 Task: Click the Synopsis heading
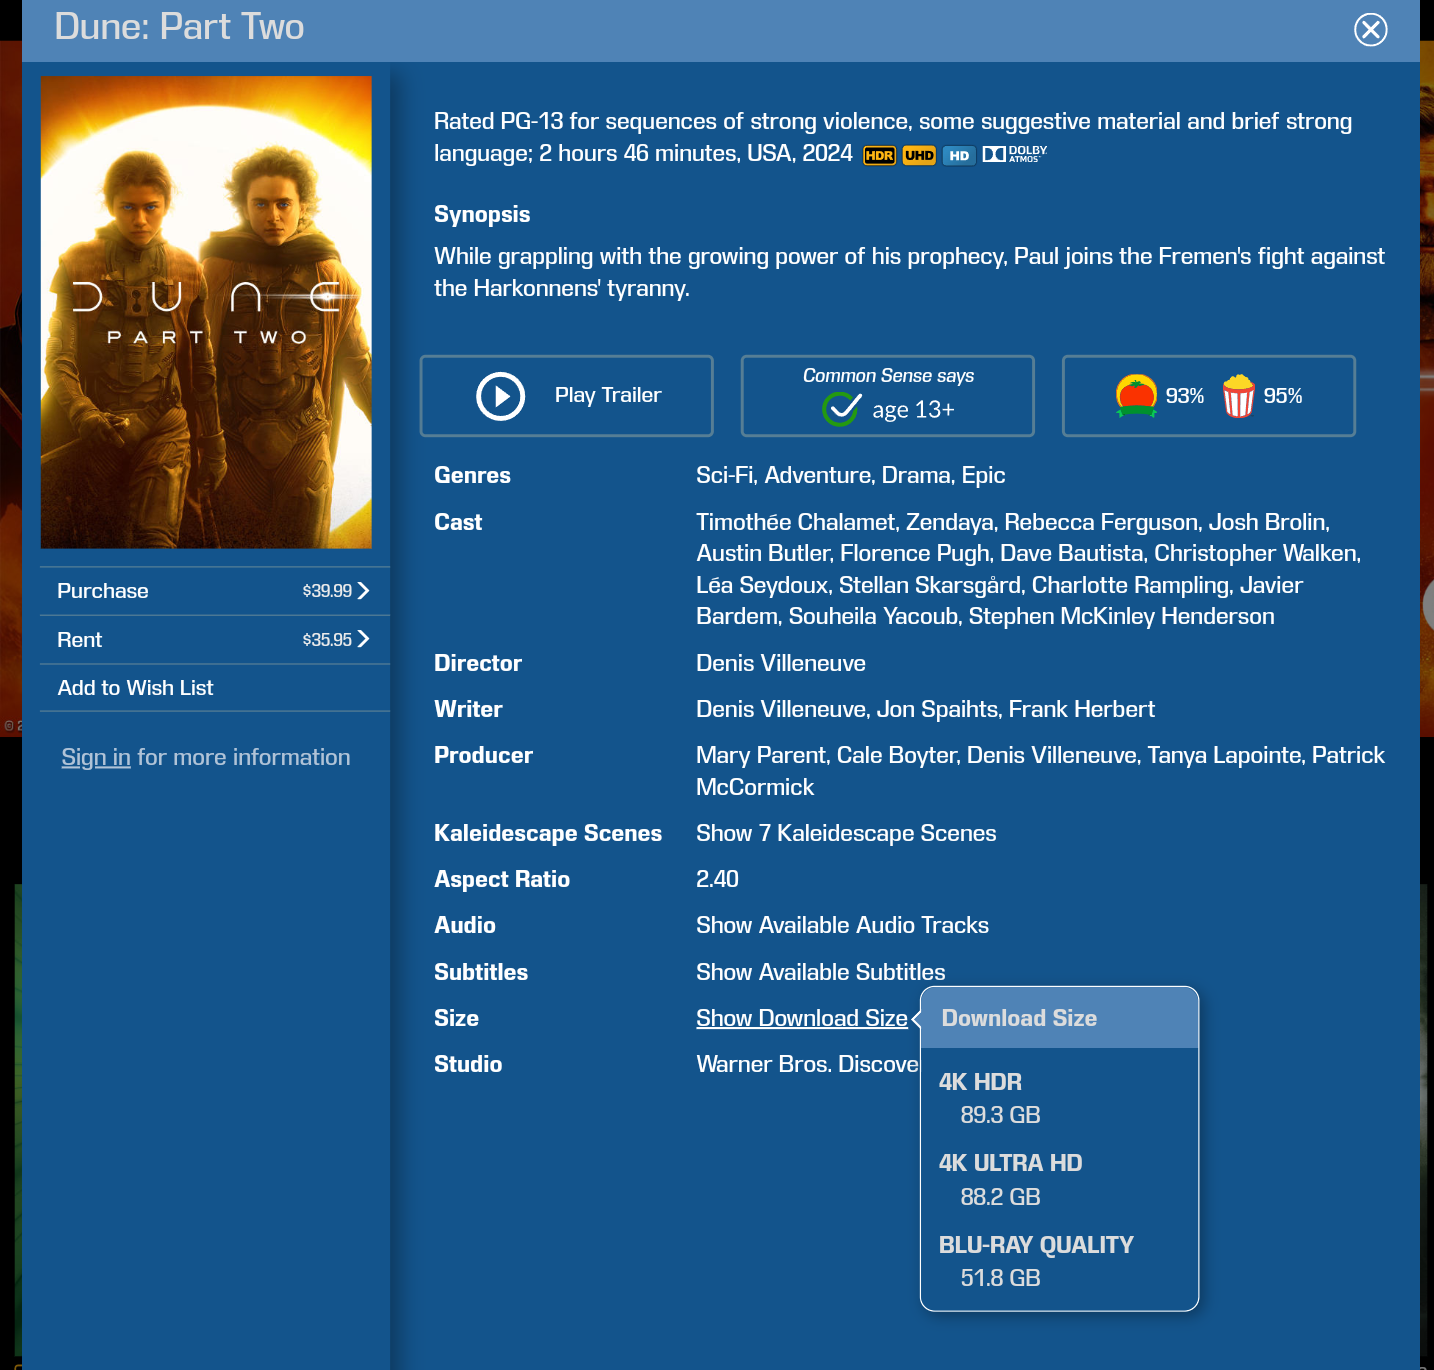click(x=482, y=214)
